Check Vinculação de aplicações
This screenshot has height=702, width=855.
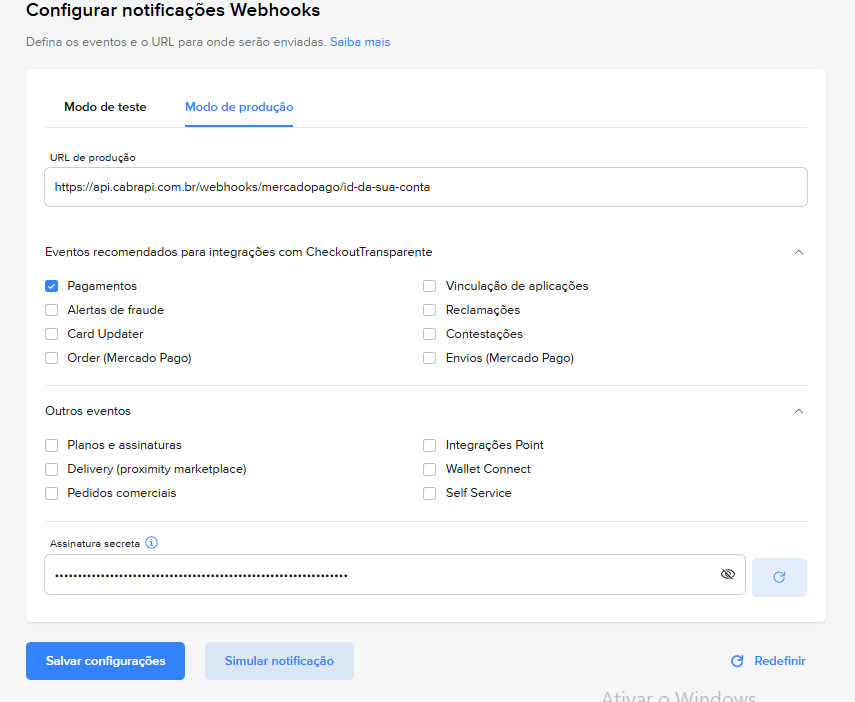coord(430,286)
